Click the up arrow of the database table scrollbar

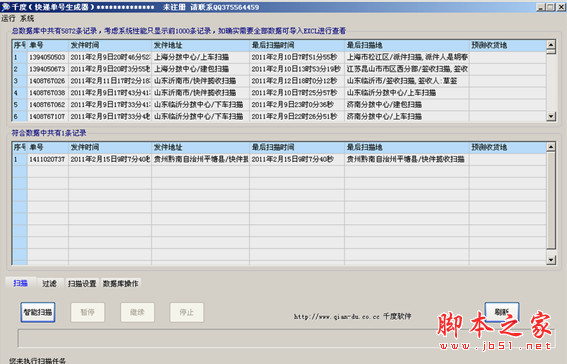point(551,45)
